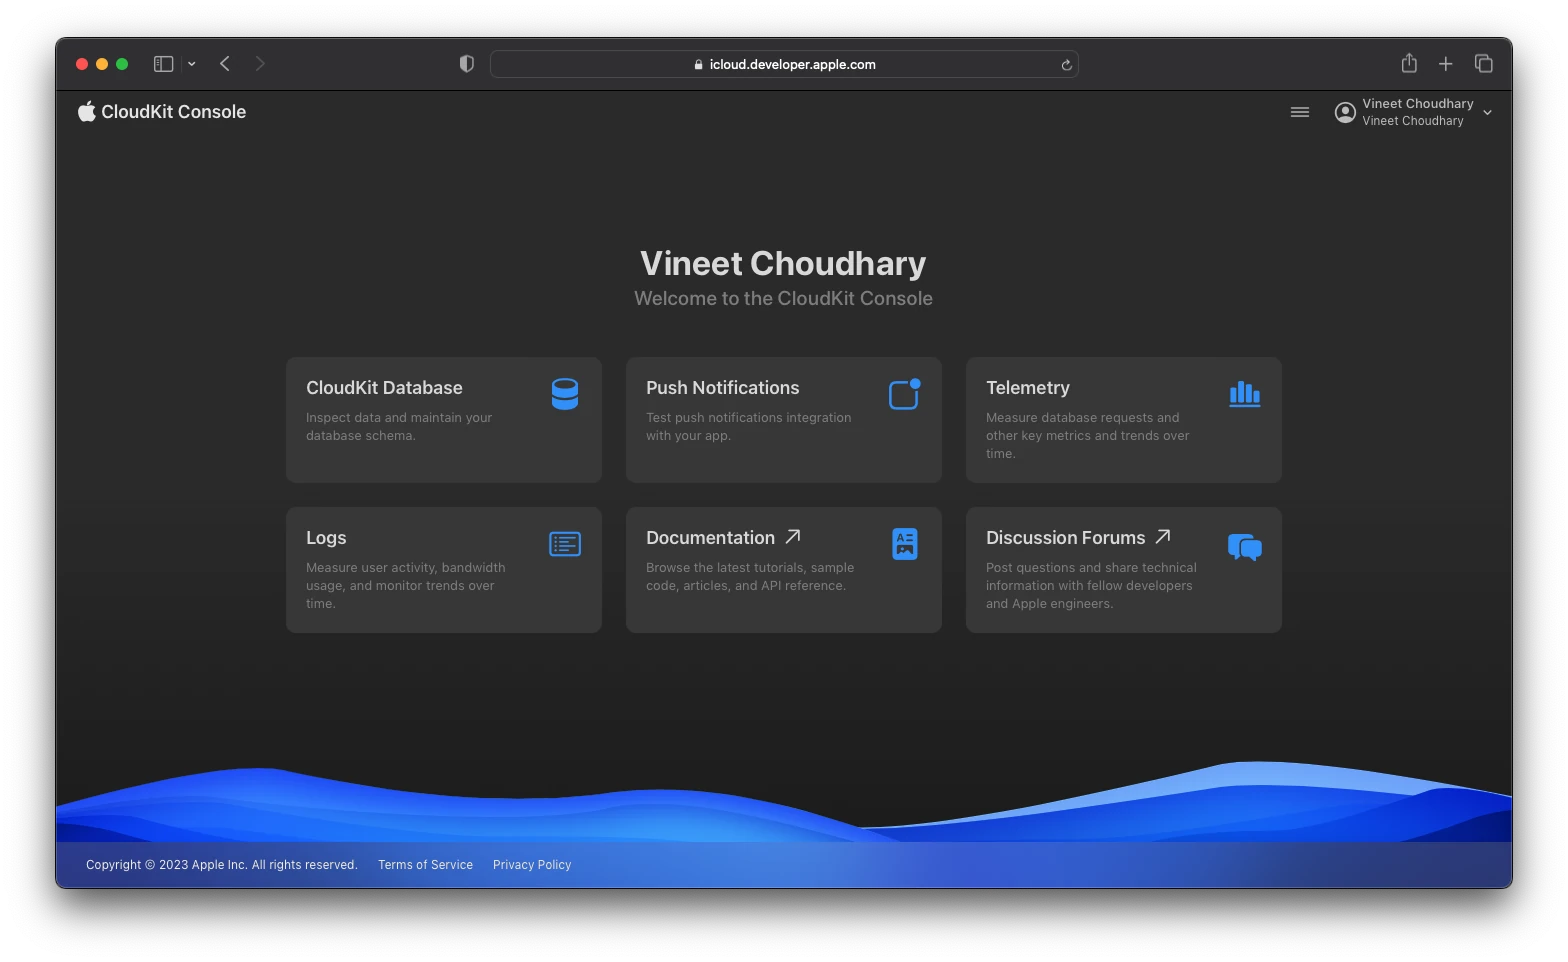Go back with Safari back arrow

[225, 64]
